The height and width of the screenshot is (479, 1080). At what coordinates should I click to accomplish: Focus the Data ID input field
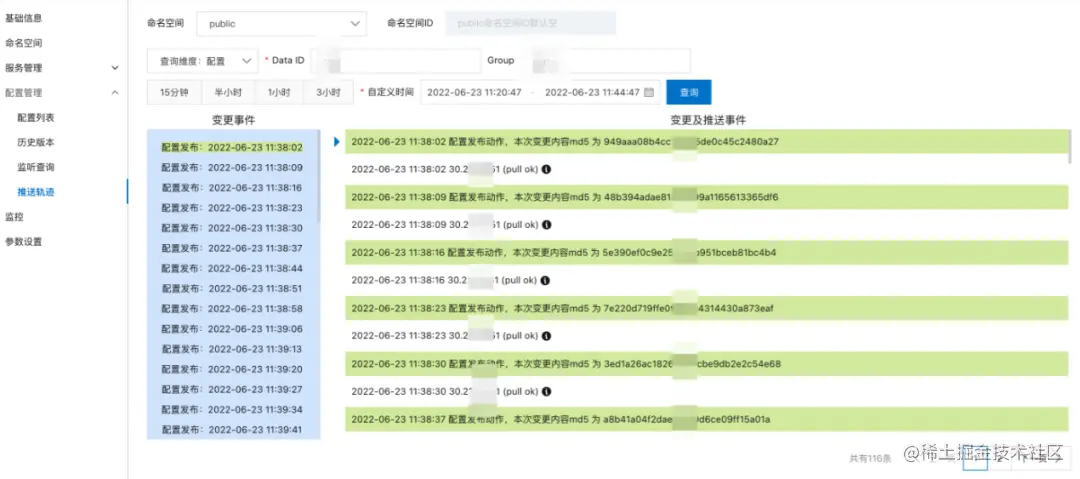coord(396,61)
